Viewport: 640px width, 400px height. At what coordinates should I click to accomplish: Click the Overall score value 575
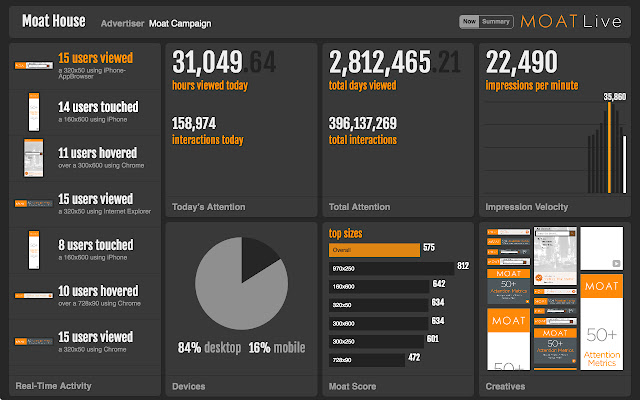[x=429, y=248]
